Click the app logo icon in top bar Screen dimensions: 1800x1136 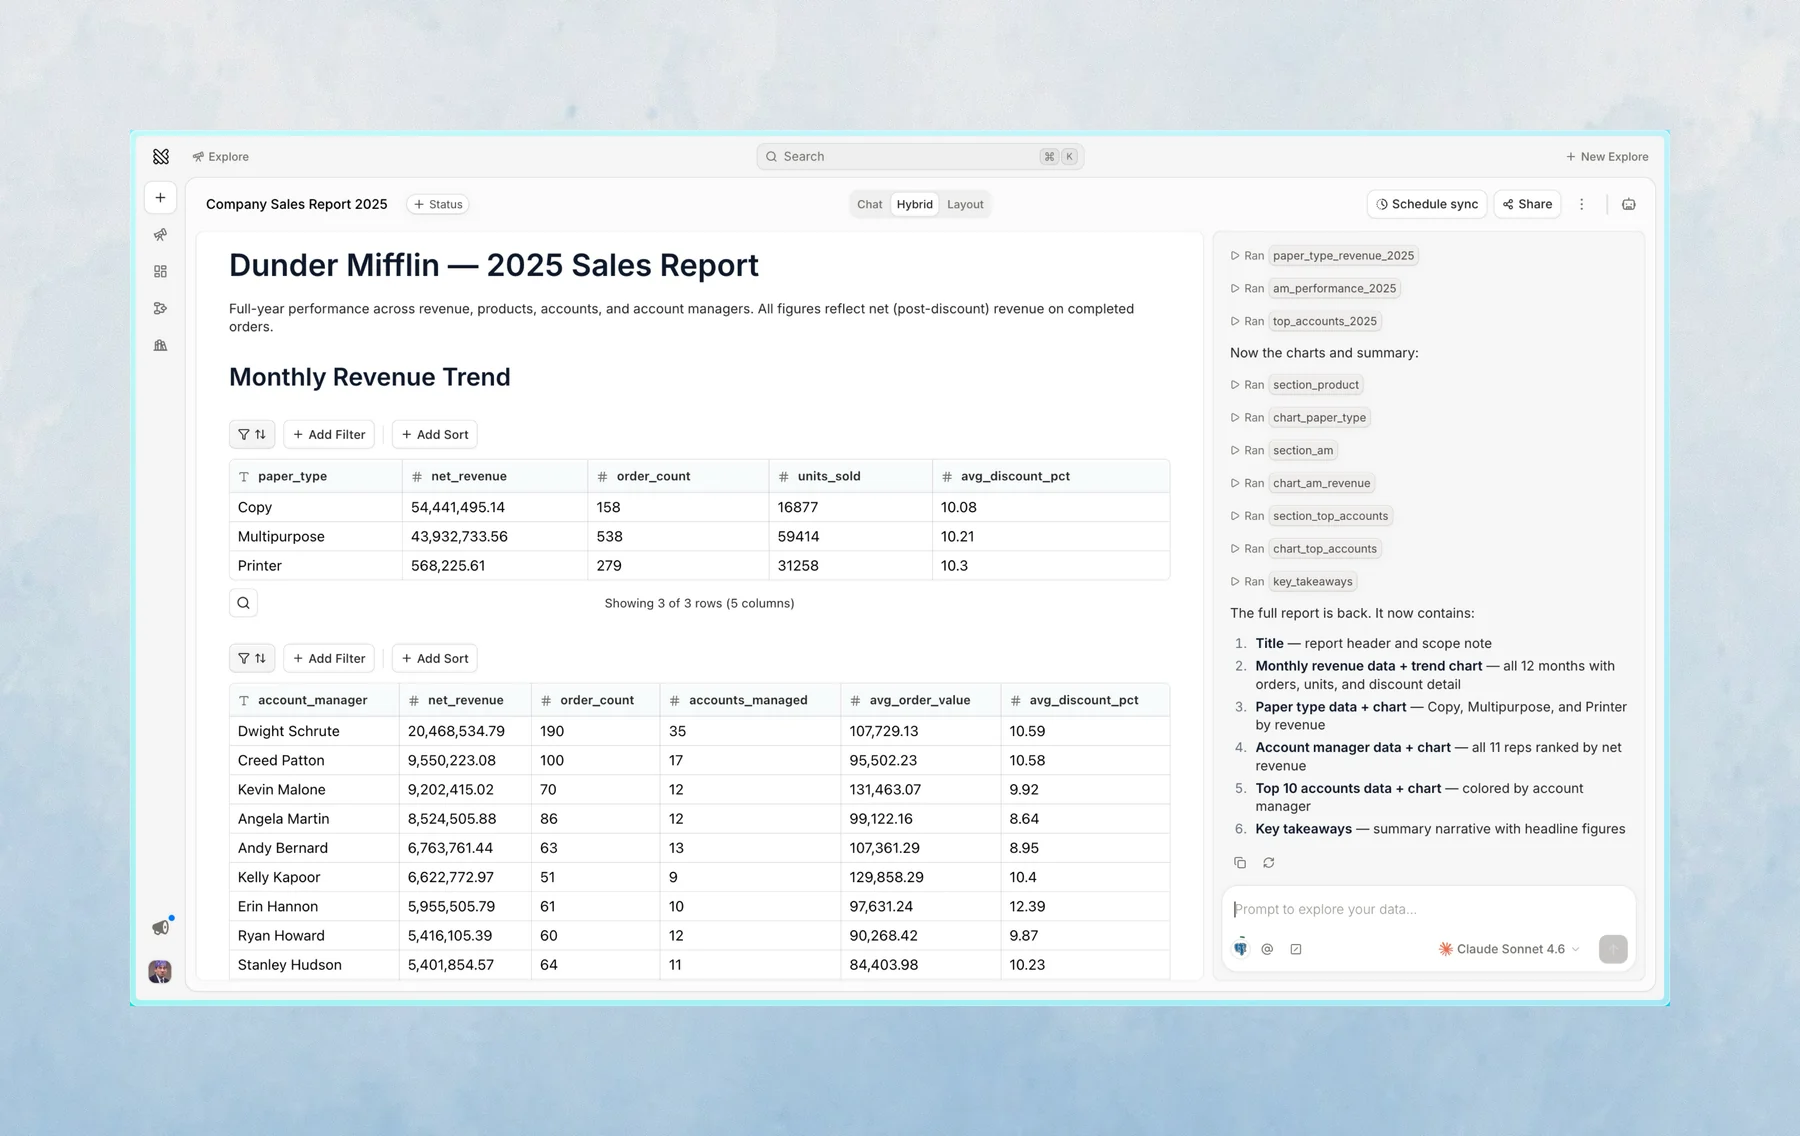pos(161,156)
